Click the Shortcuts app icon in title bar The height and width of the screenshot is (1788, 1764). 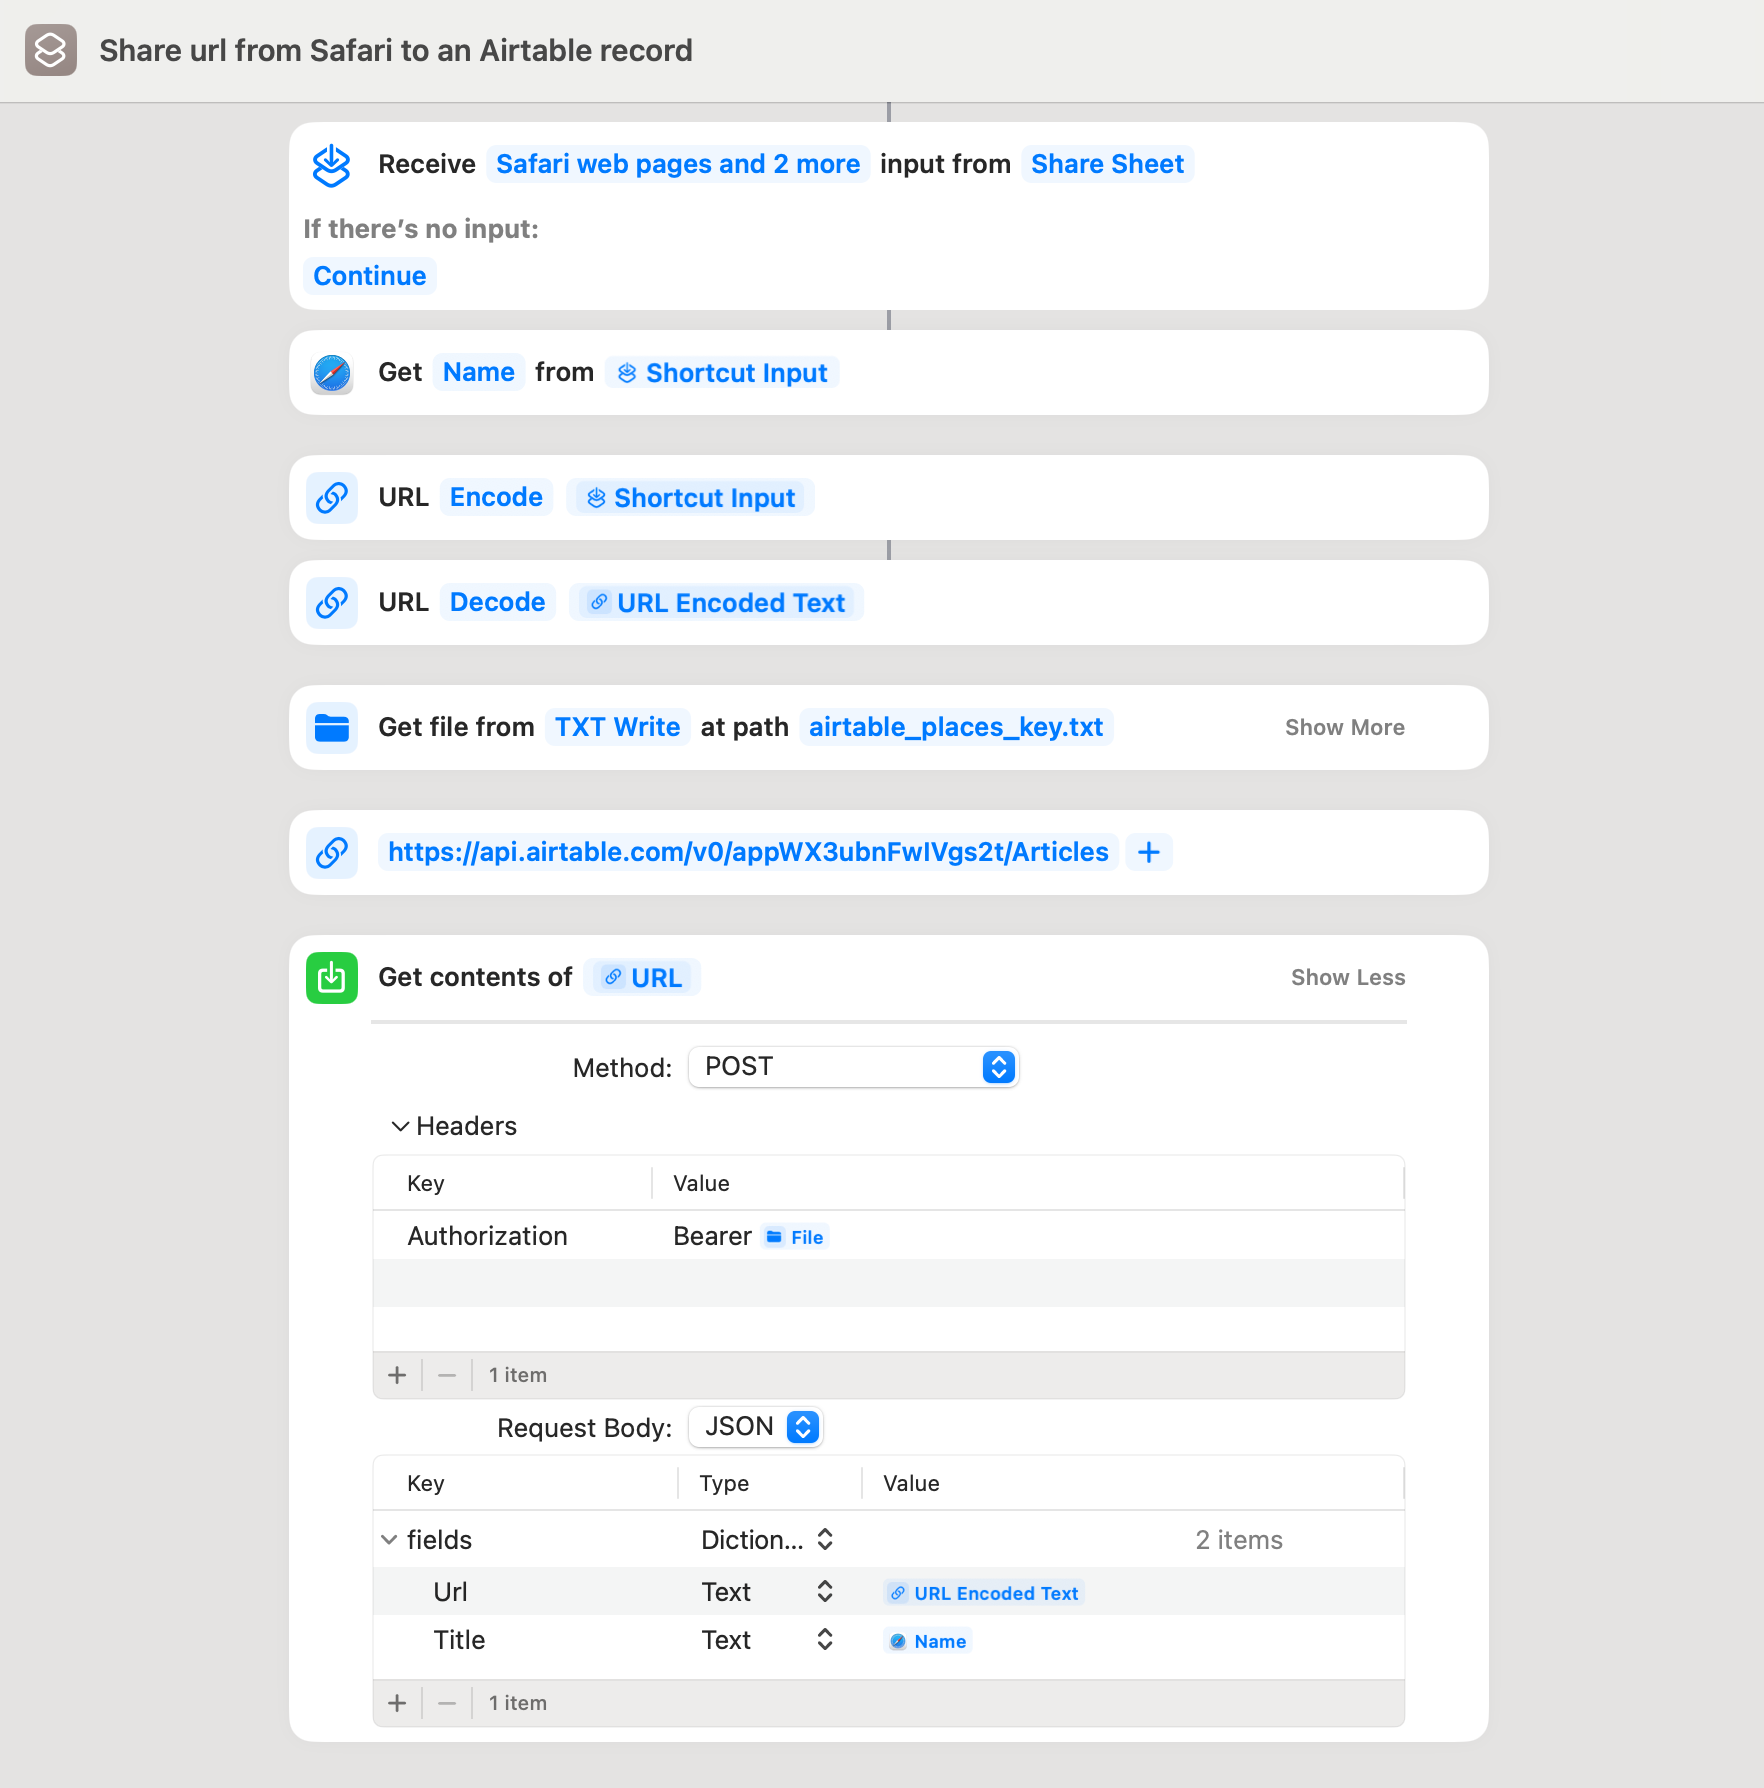tap(51, 50)
